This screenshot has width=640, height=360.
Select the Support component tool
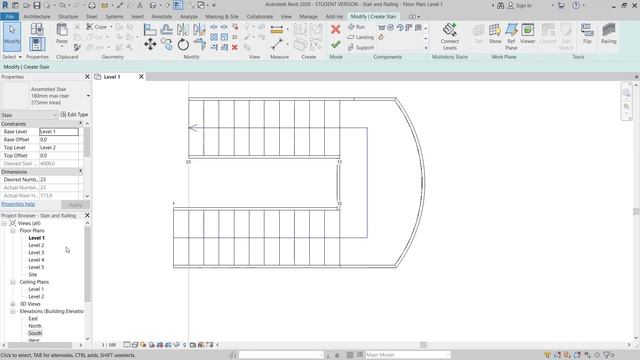pos(361,47)
